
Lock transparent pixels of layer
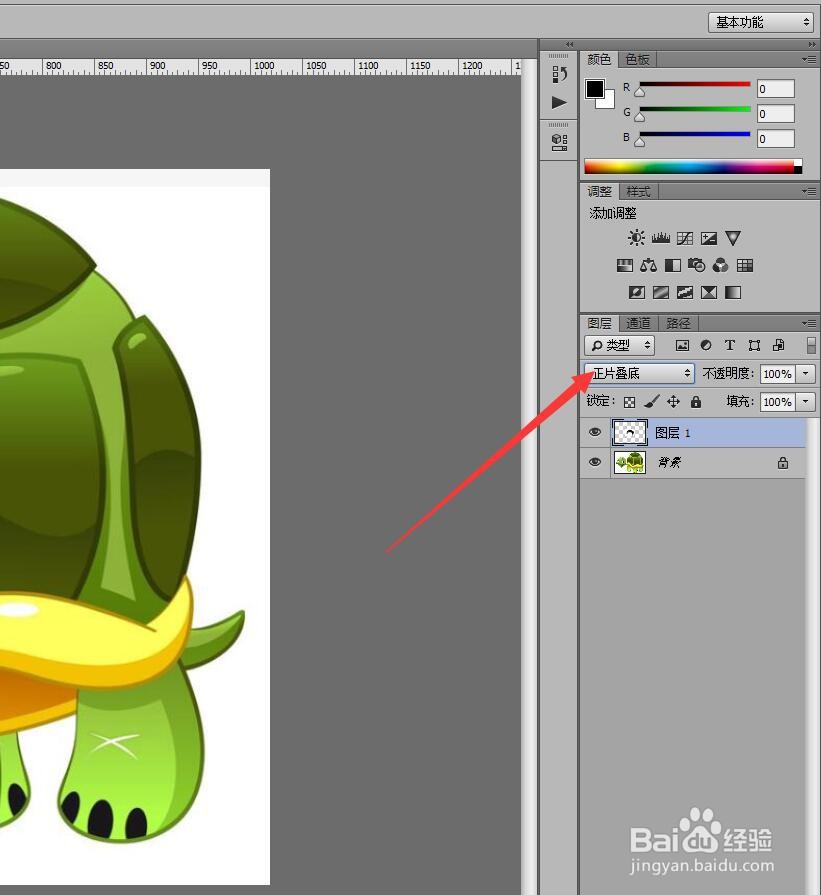pyautogui.click(x=629, y=402)
